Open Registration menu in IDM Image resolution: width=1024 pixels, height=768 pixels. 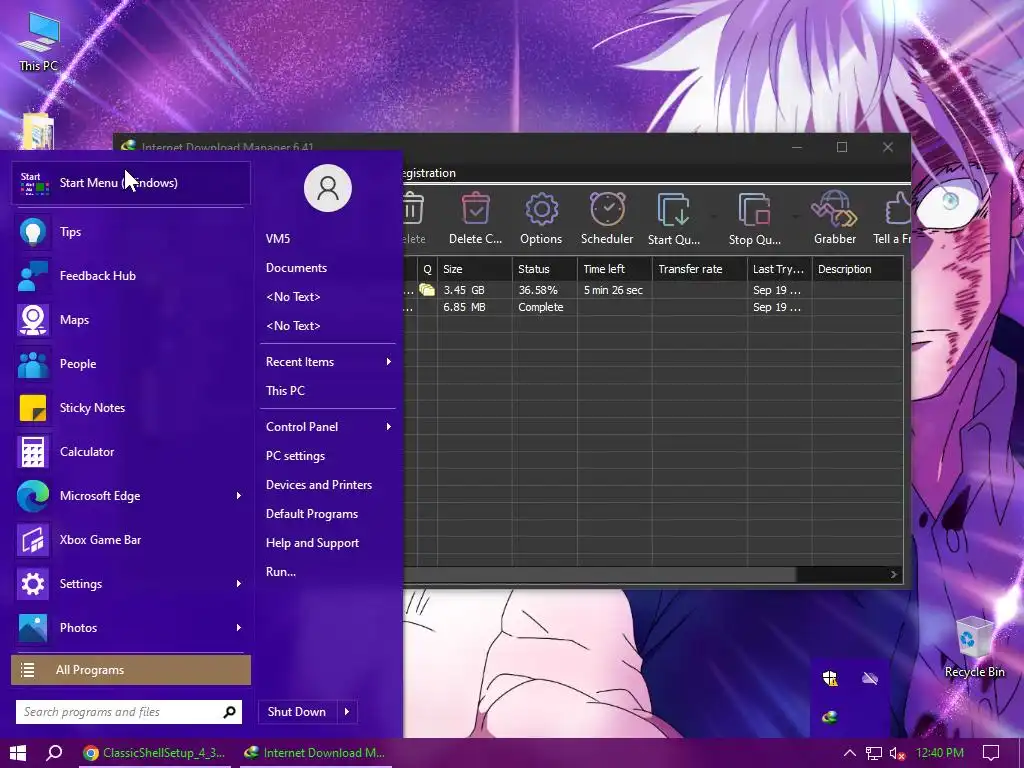[429, 173]
